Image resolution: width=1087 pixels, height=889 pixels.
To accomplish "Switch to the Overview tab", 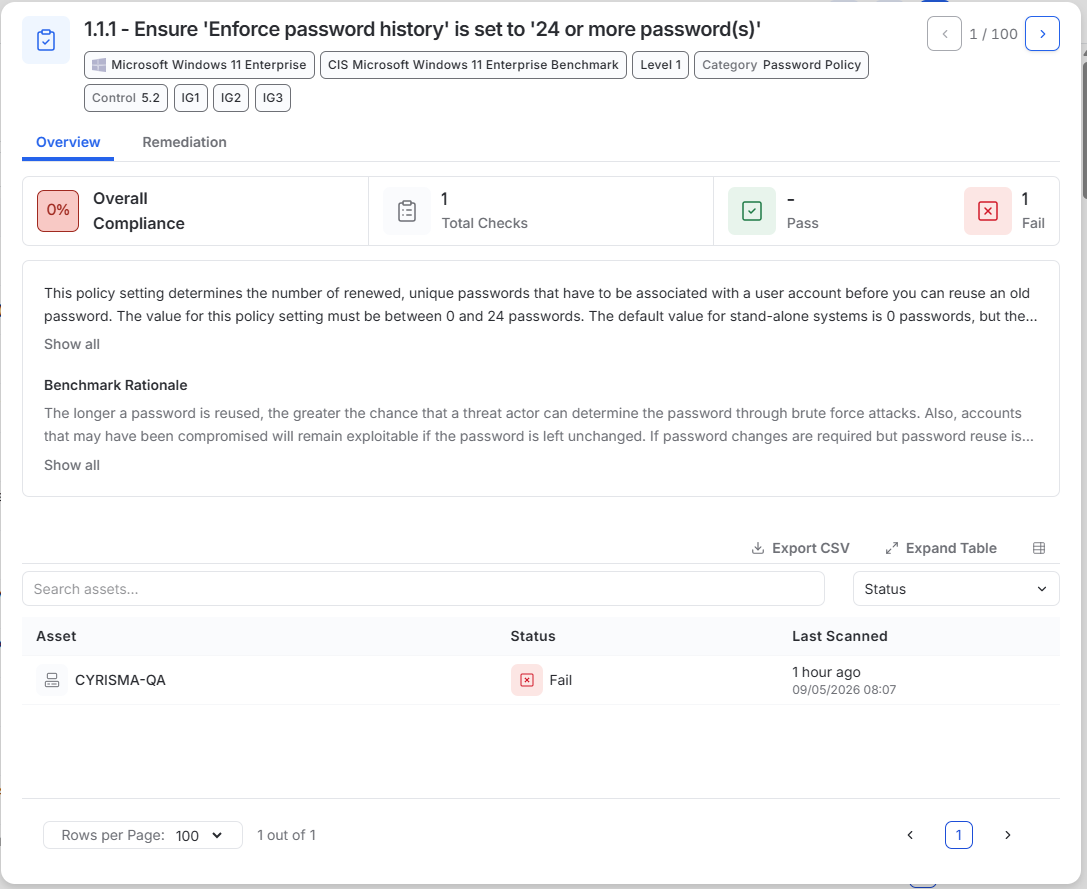I will tap(68, 142).
